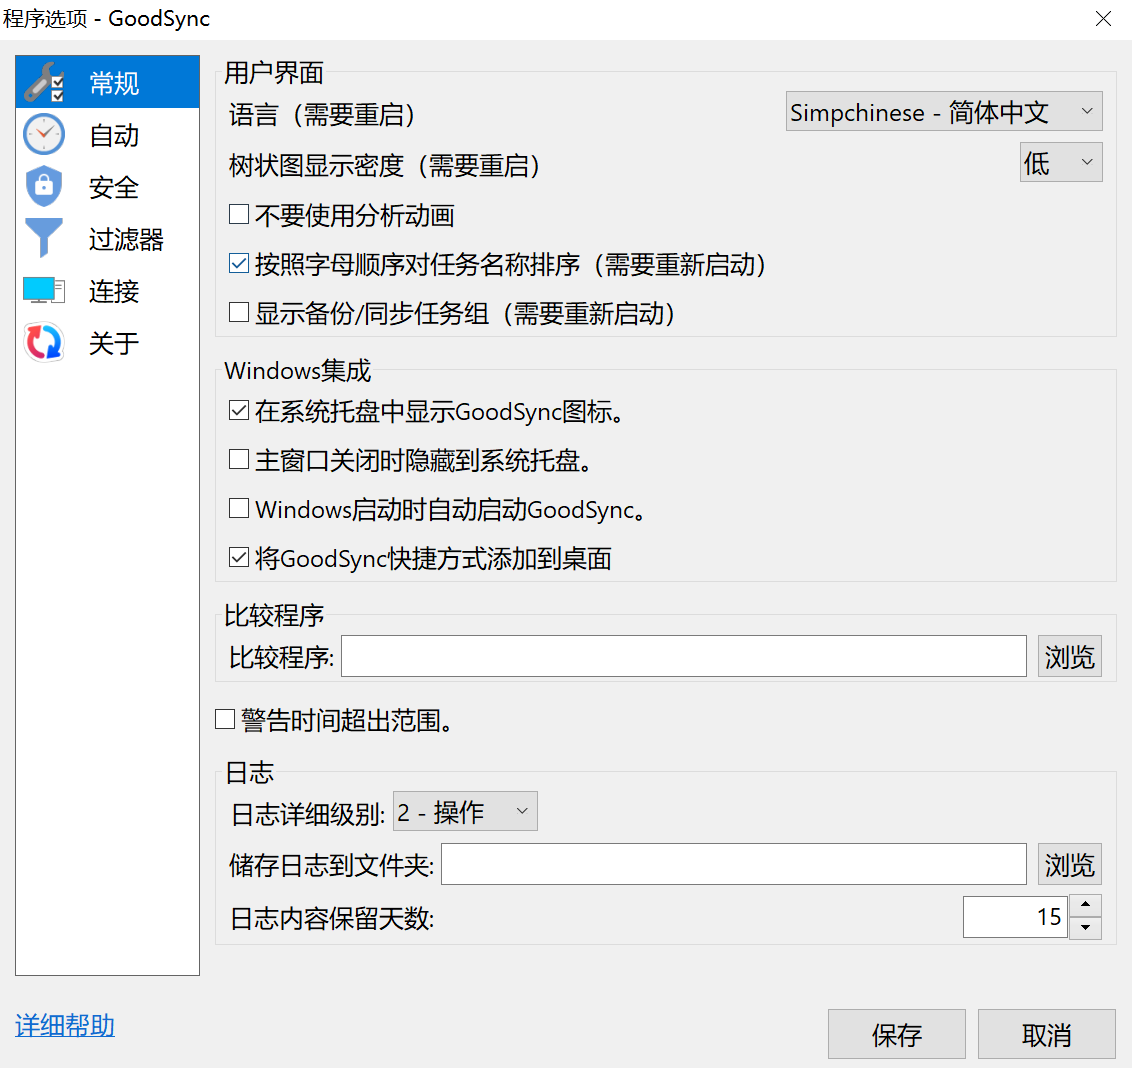Click the 取消 button
Image resolution: width=1132 pixels, height=1068 pixels.
pyautogui.click(x=1047, y=1034)
